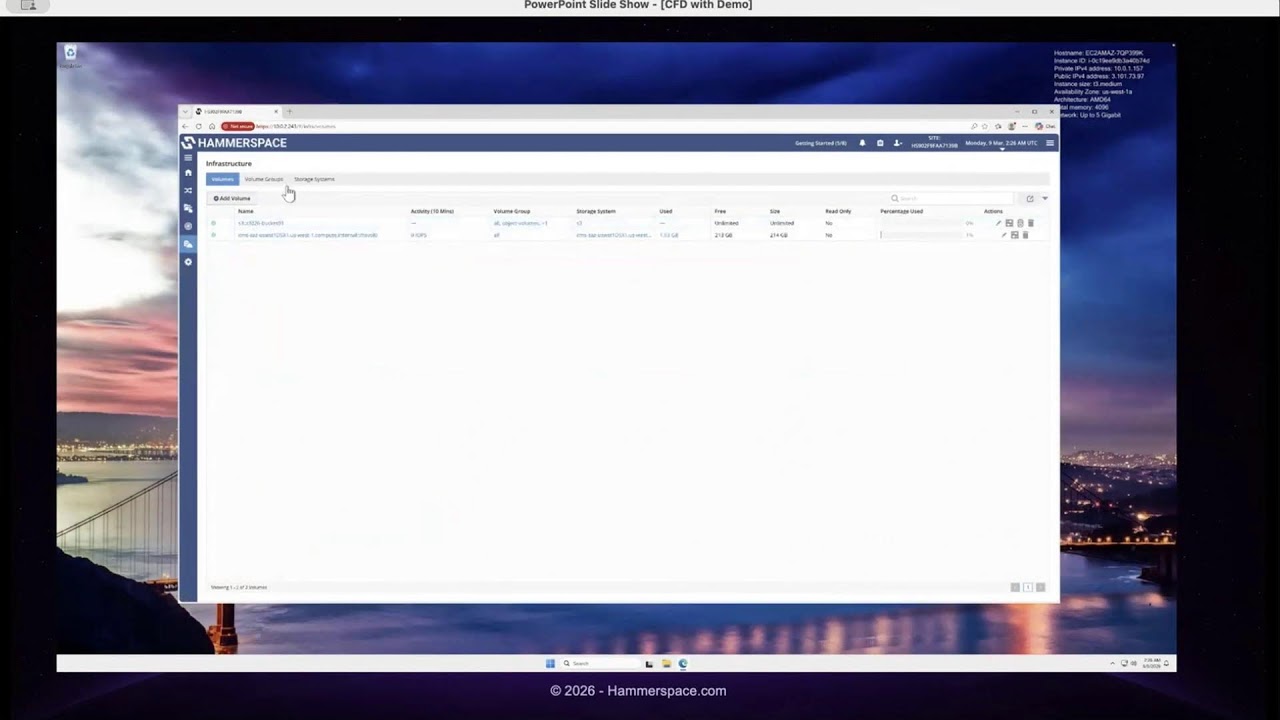
Task: Open the user account menu icon
Action: coord(897,143)
